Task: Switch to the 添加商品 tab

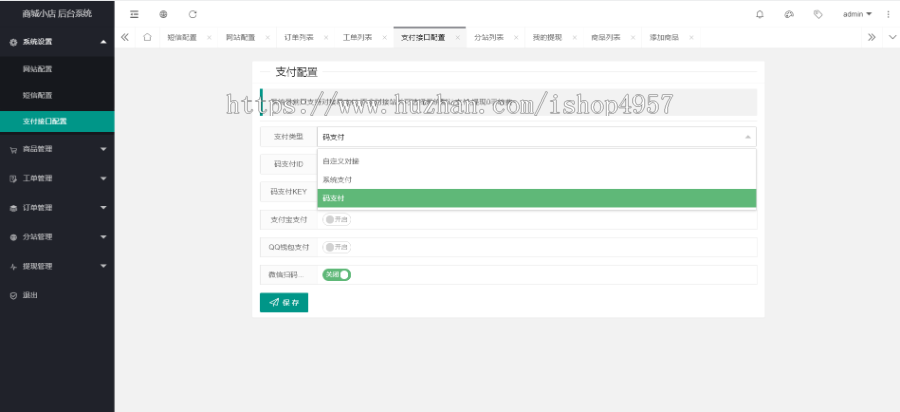Action: [x=664, y=38]
